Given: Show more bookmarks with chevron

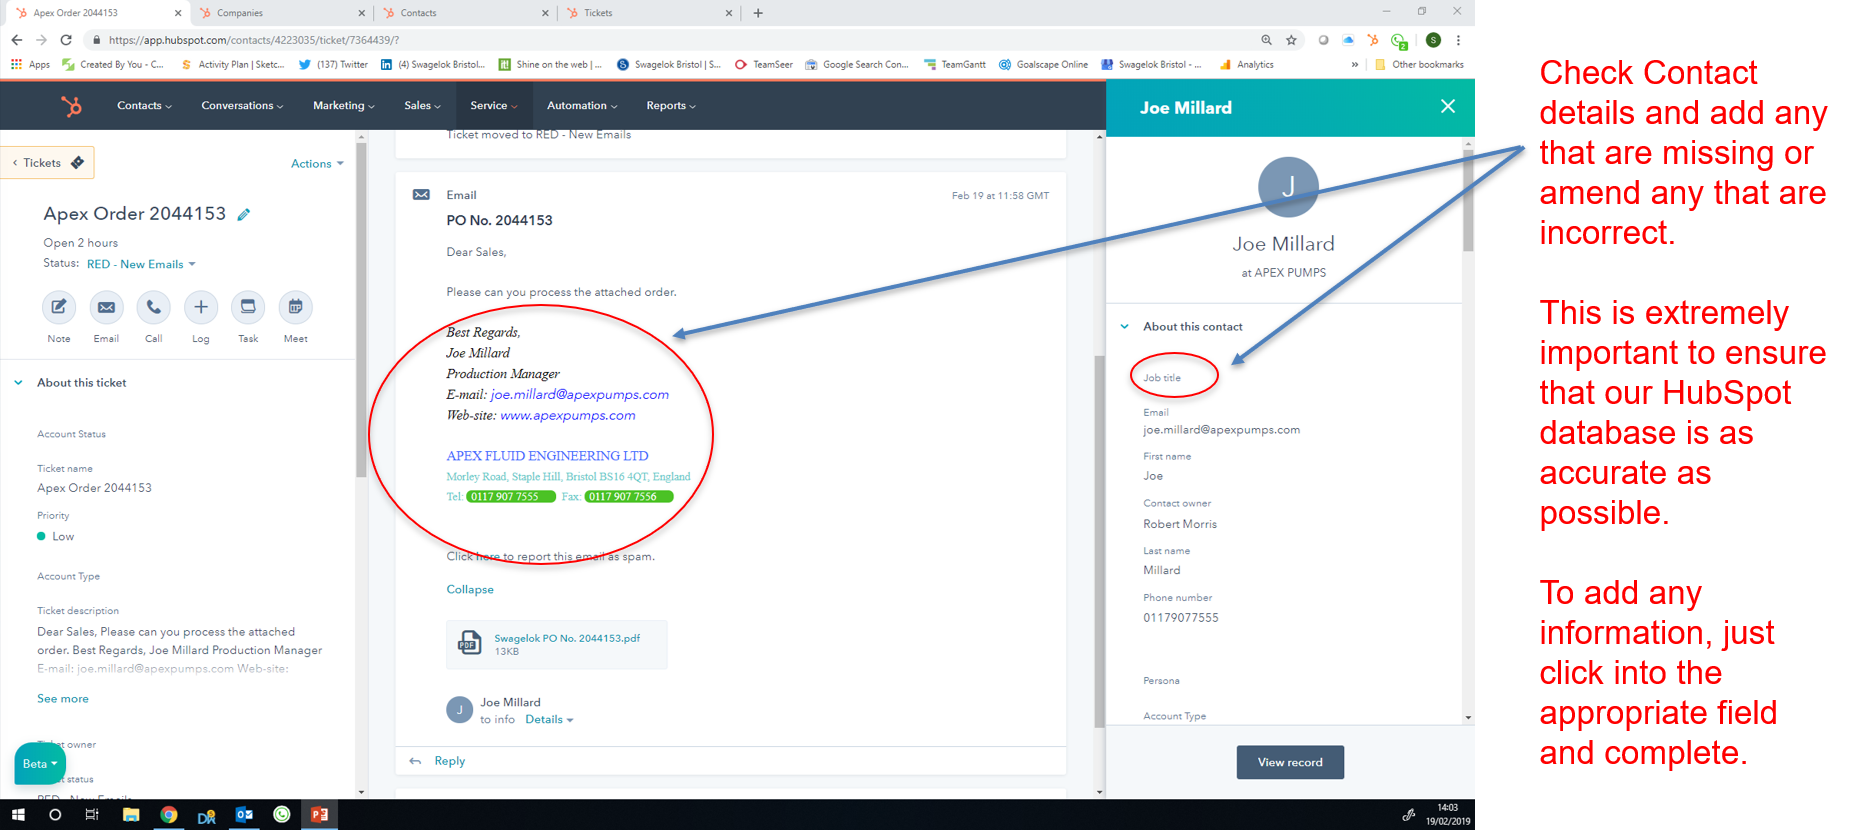Looking at the screenshot, I should pos(1355,64).
